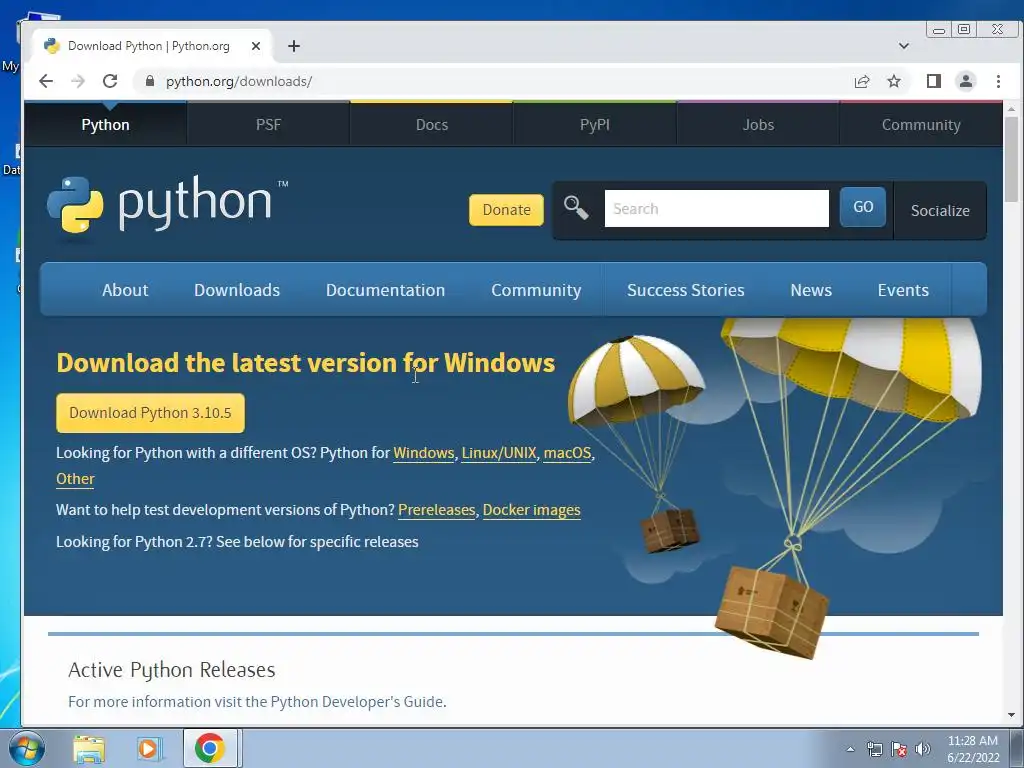Image resolution: width=1024 pixels, height=768 pixels.
Task: Click the padlock site info icon
Action: pyautogui.click(x=150, y=81)
